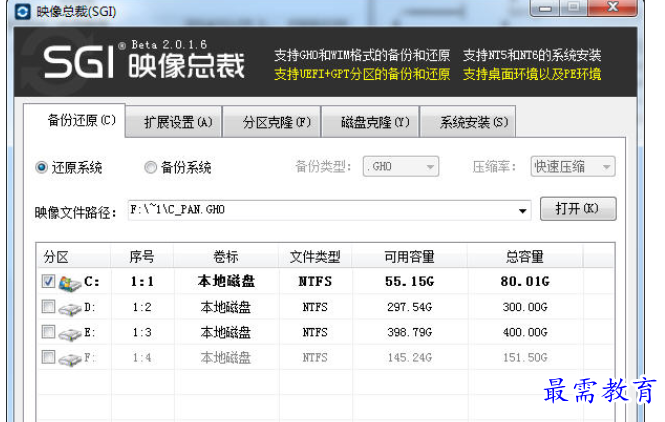Open the 压缩率 快速压缩 dropdown
This screenshot has width=665, height=422.
tap(573, 167)
